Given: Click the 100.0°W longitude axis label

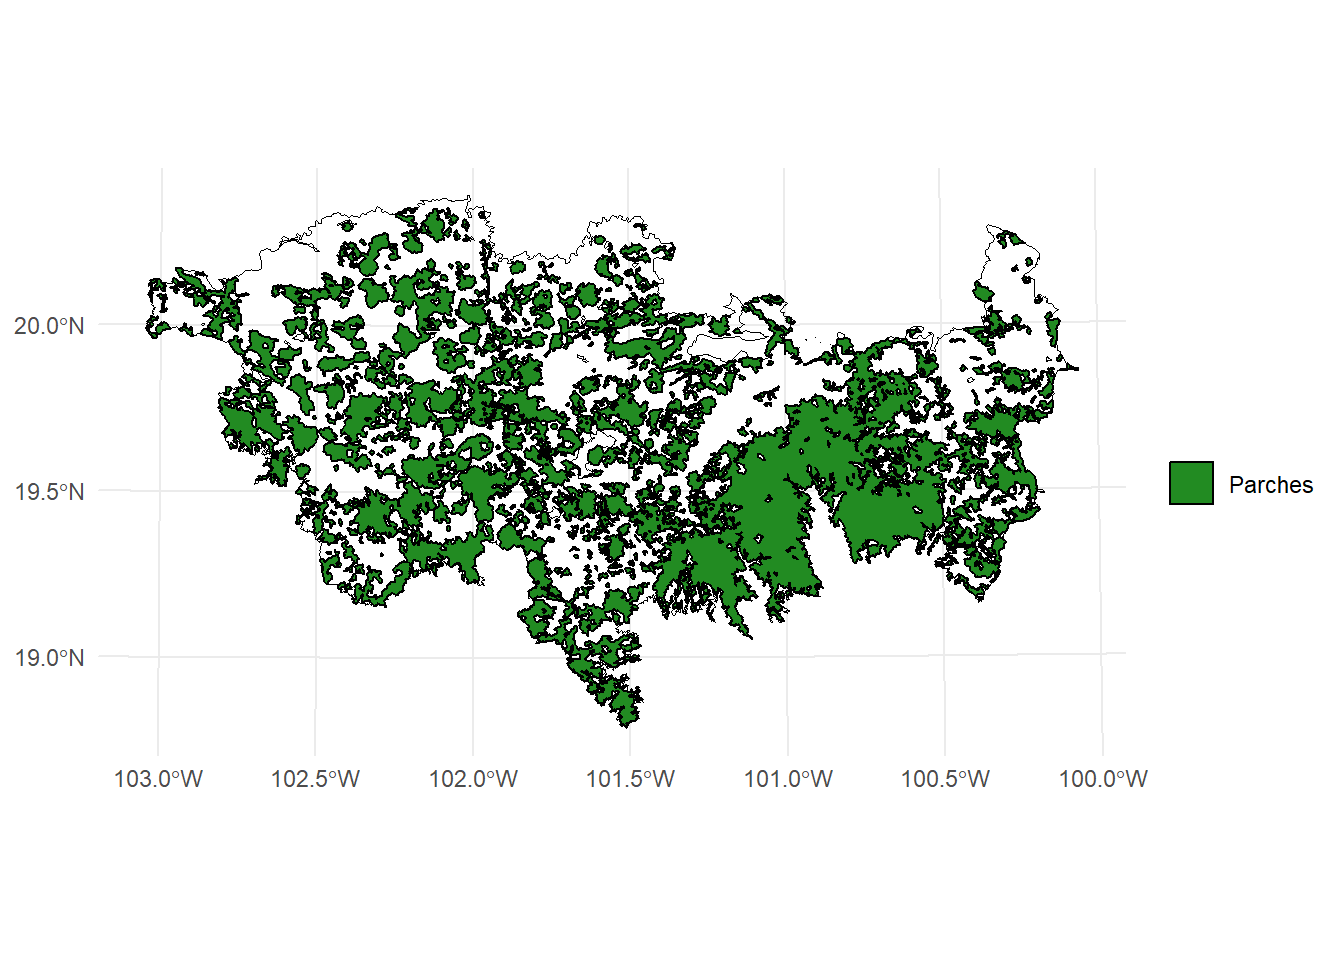Looking at the screenshot, I should [x=1103, y=779].
